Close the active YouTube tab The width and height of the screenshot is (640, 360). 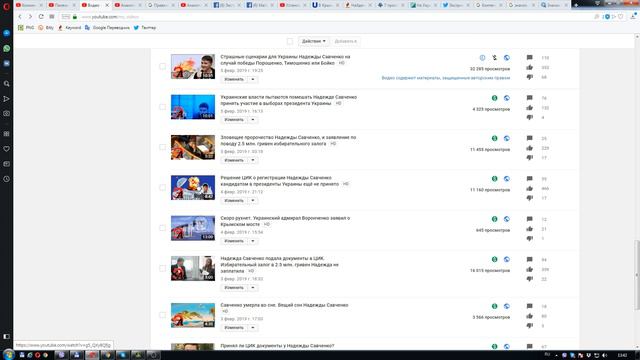107,5
